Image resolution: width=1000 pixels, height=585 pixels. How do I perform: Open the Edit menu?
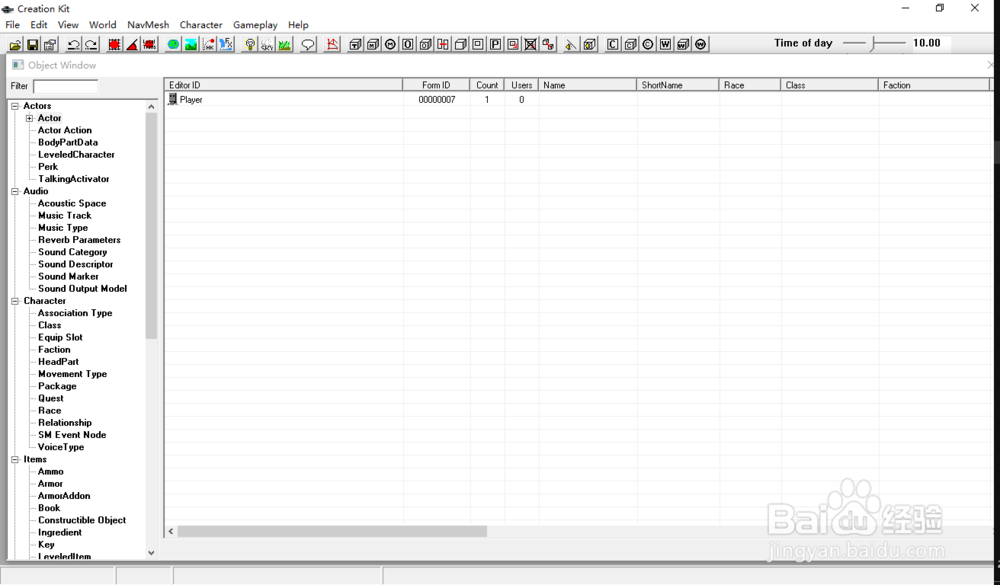click(38, 25)
